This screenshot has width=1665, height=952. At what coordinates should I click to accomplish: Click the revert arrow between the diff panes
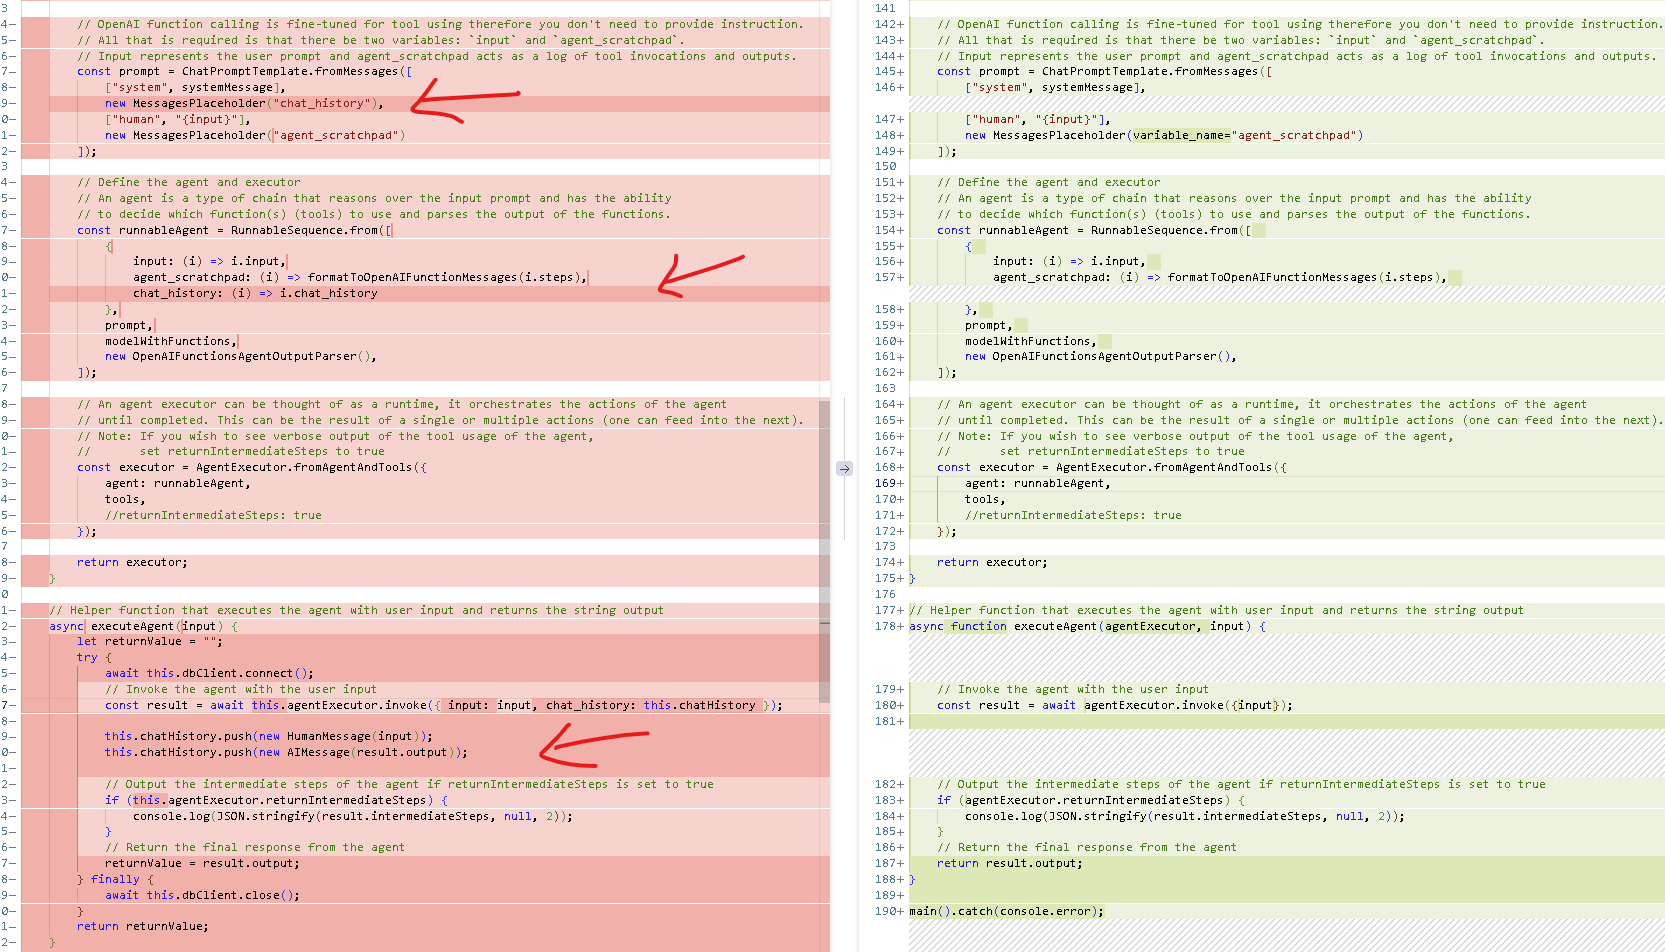coord(844,468)
